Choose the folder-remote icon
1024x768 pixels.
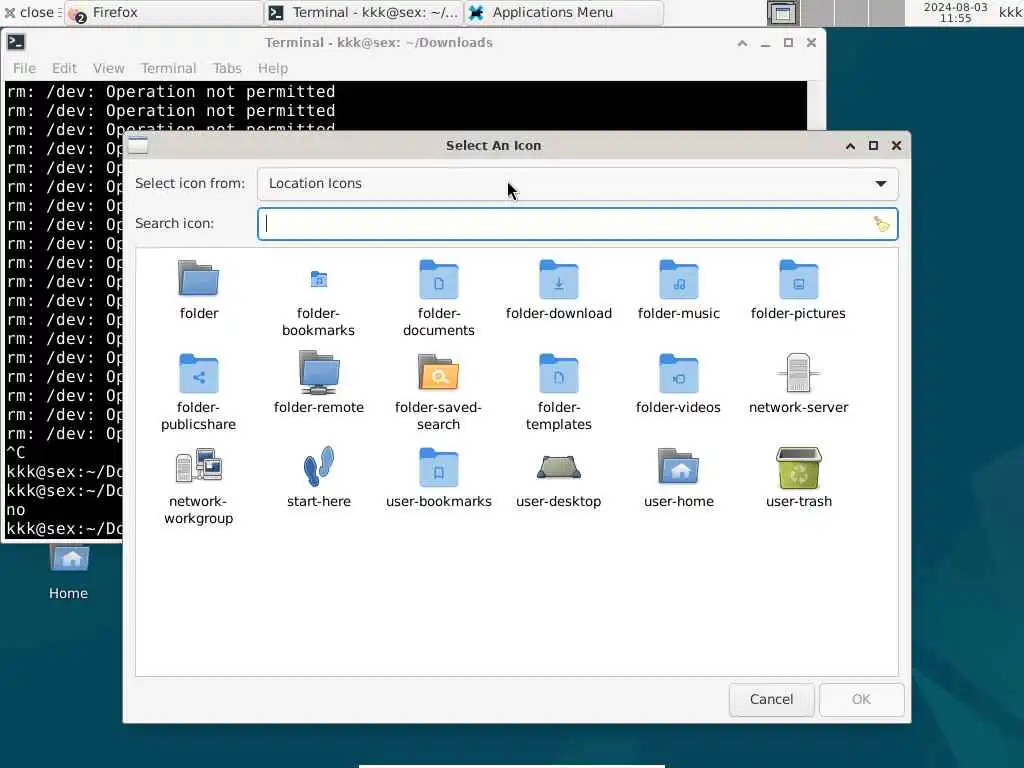point(318,372)
